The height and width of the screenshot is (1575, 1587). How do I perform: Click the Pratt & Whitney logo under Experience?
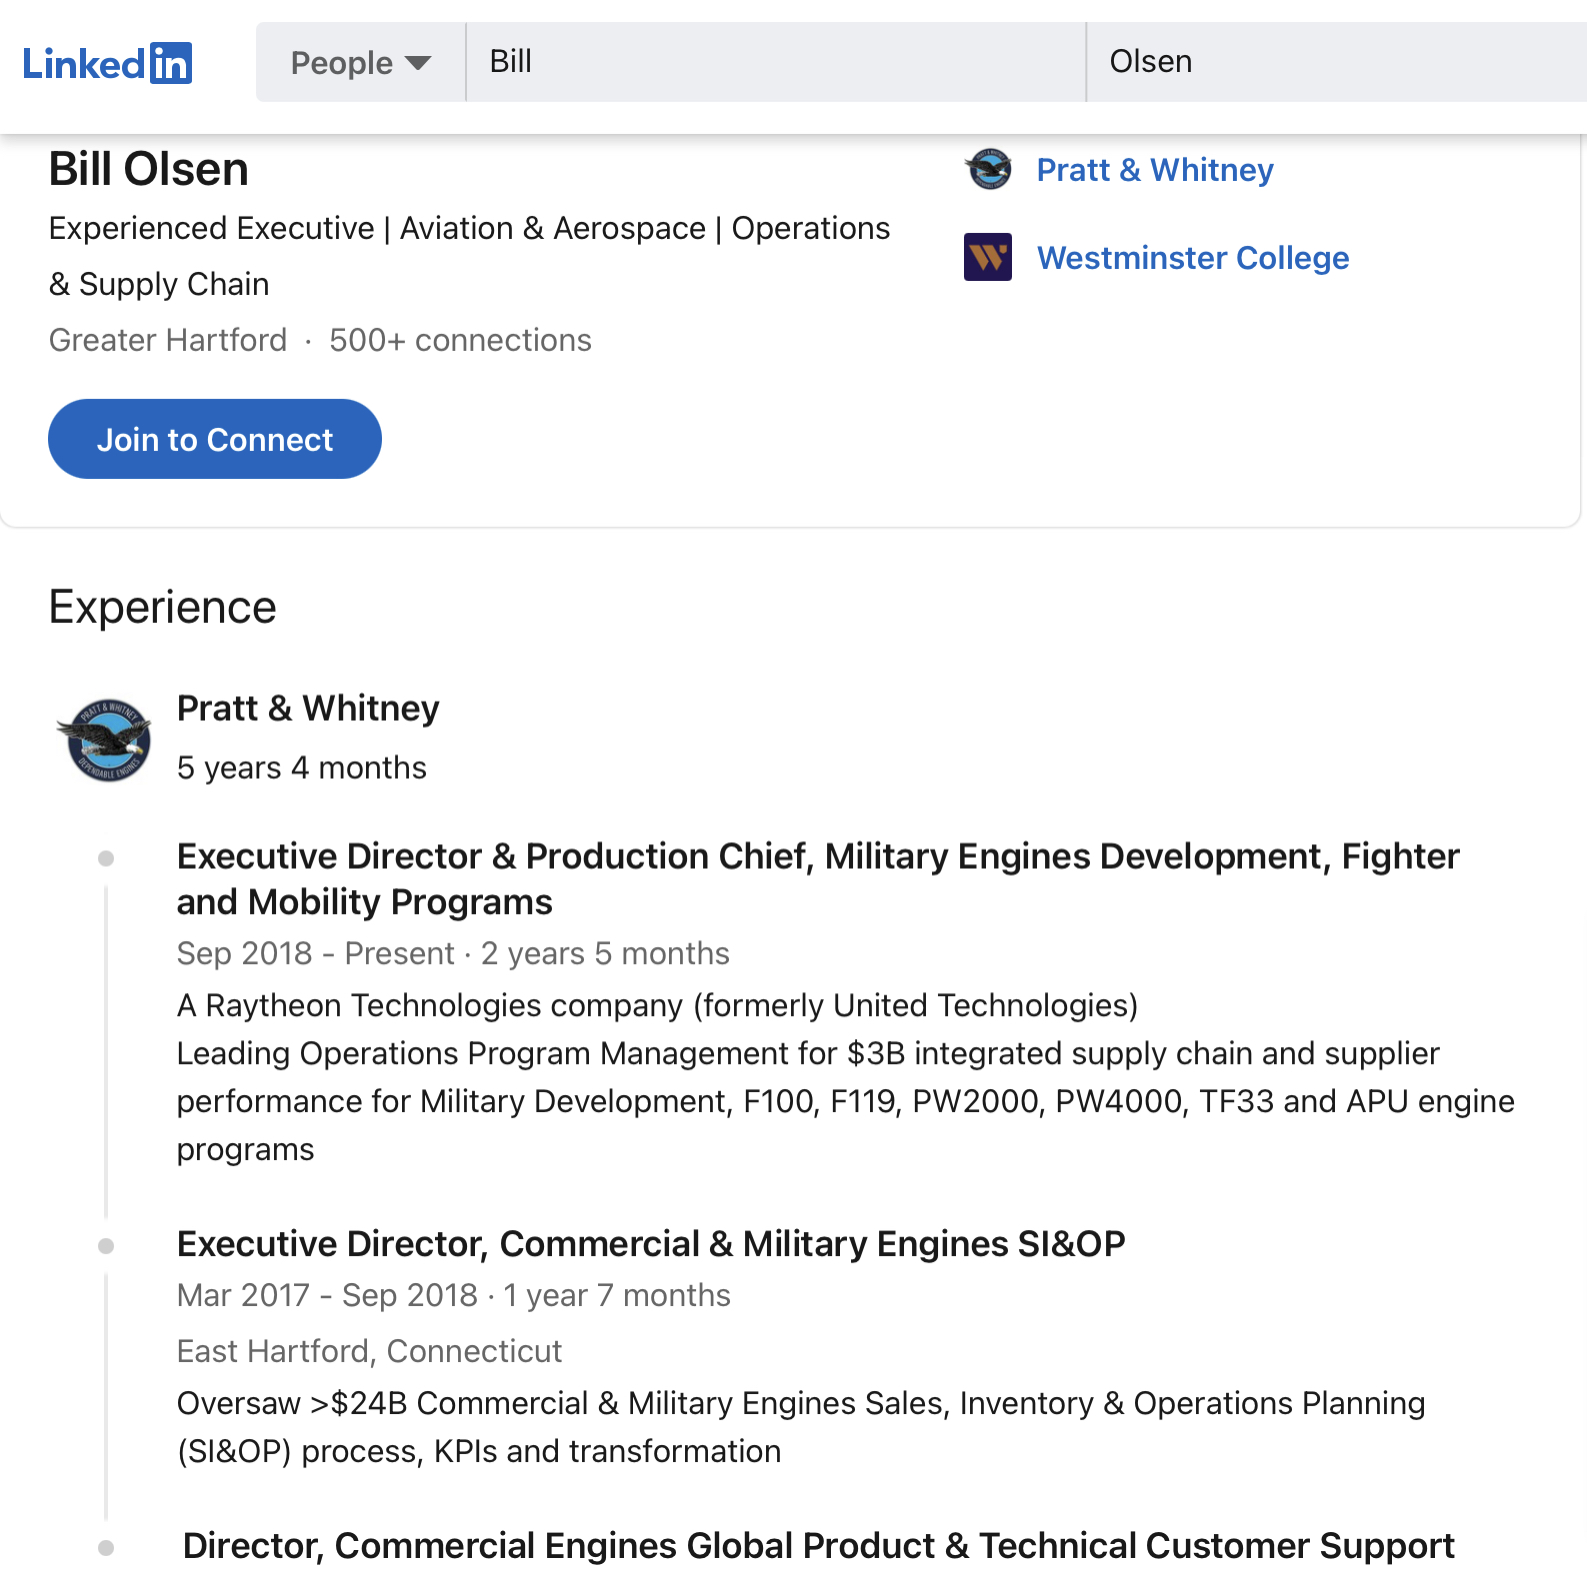click(x=104, y=740)
